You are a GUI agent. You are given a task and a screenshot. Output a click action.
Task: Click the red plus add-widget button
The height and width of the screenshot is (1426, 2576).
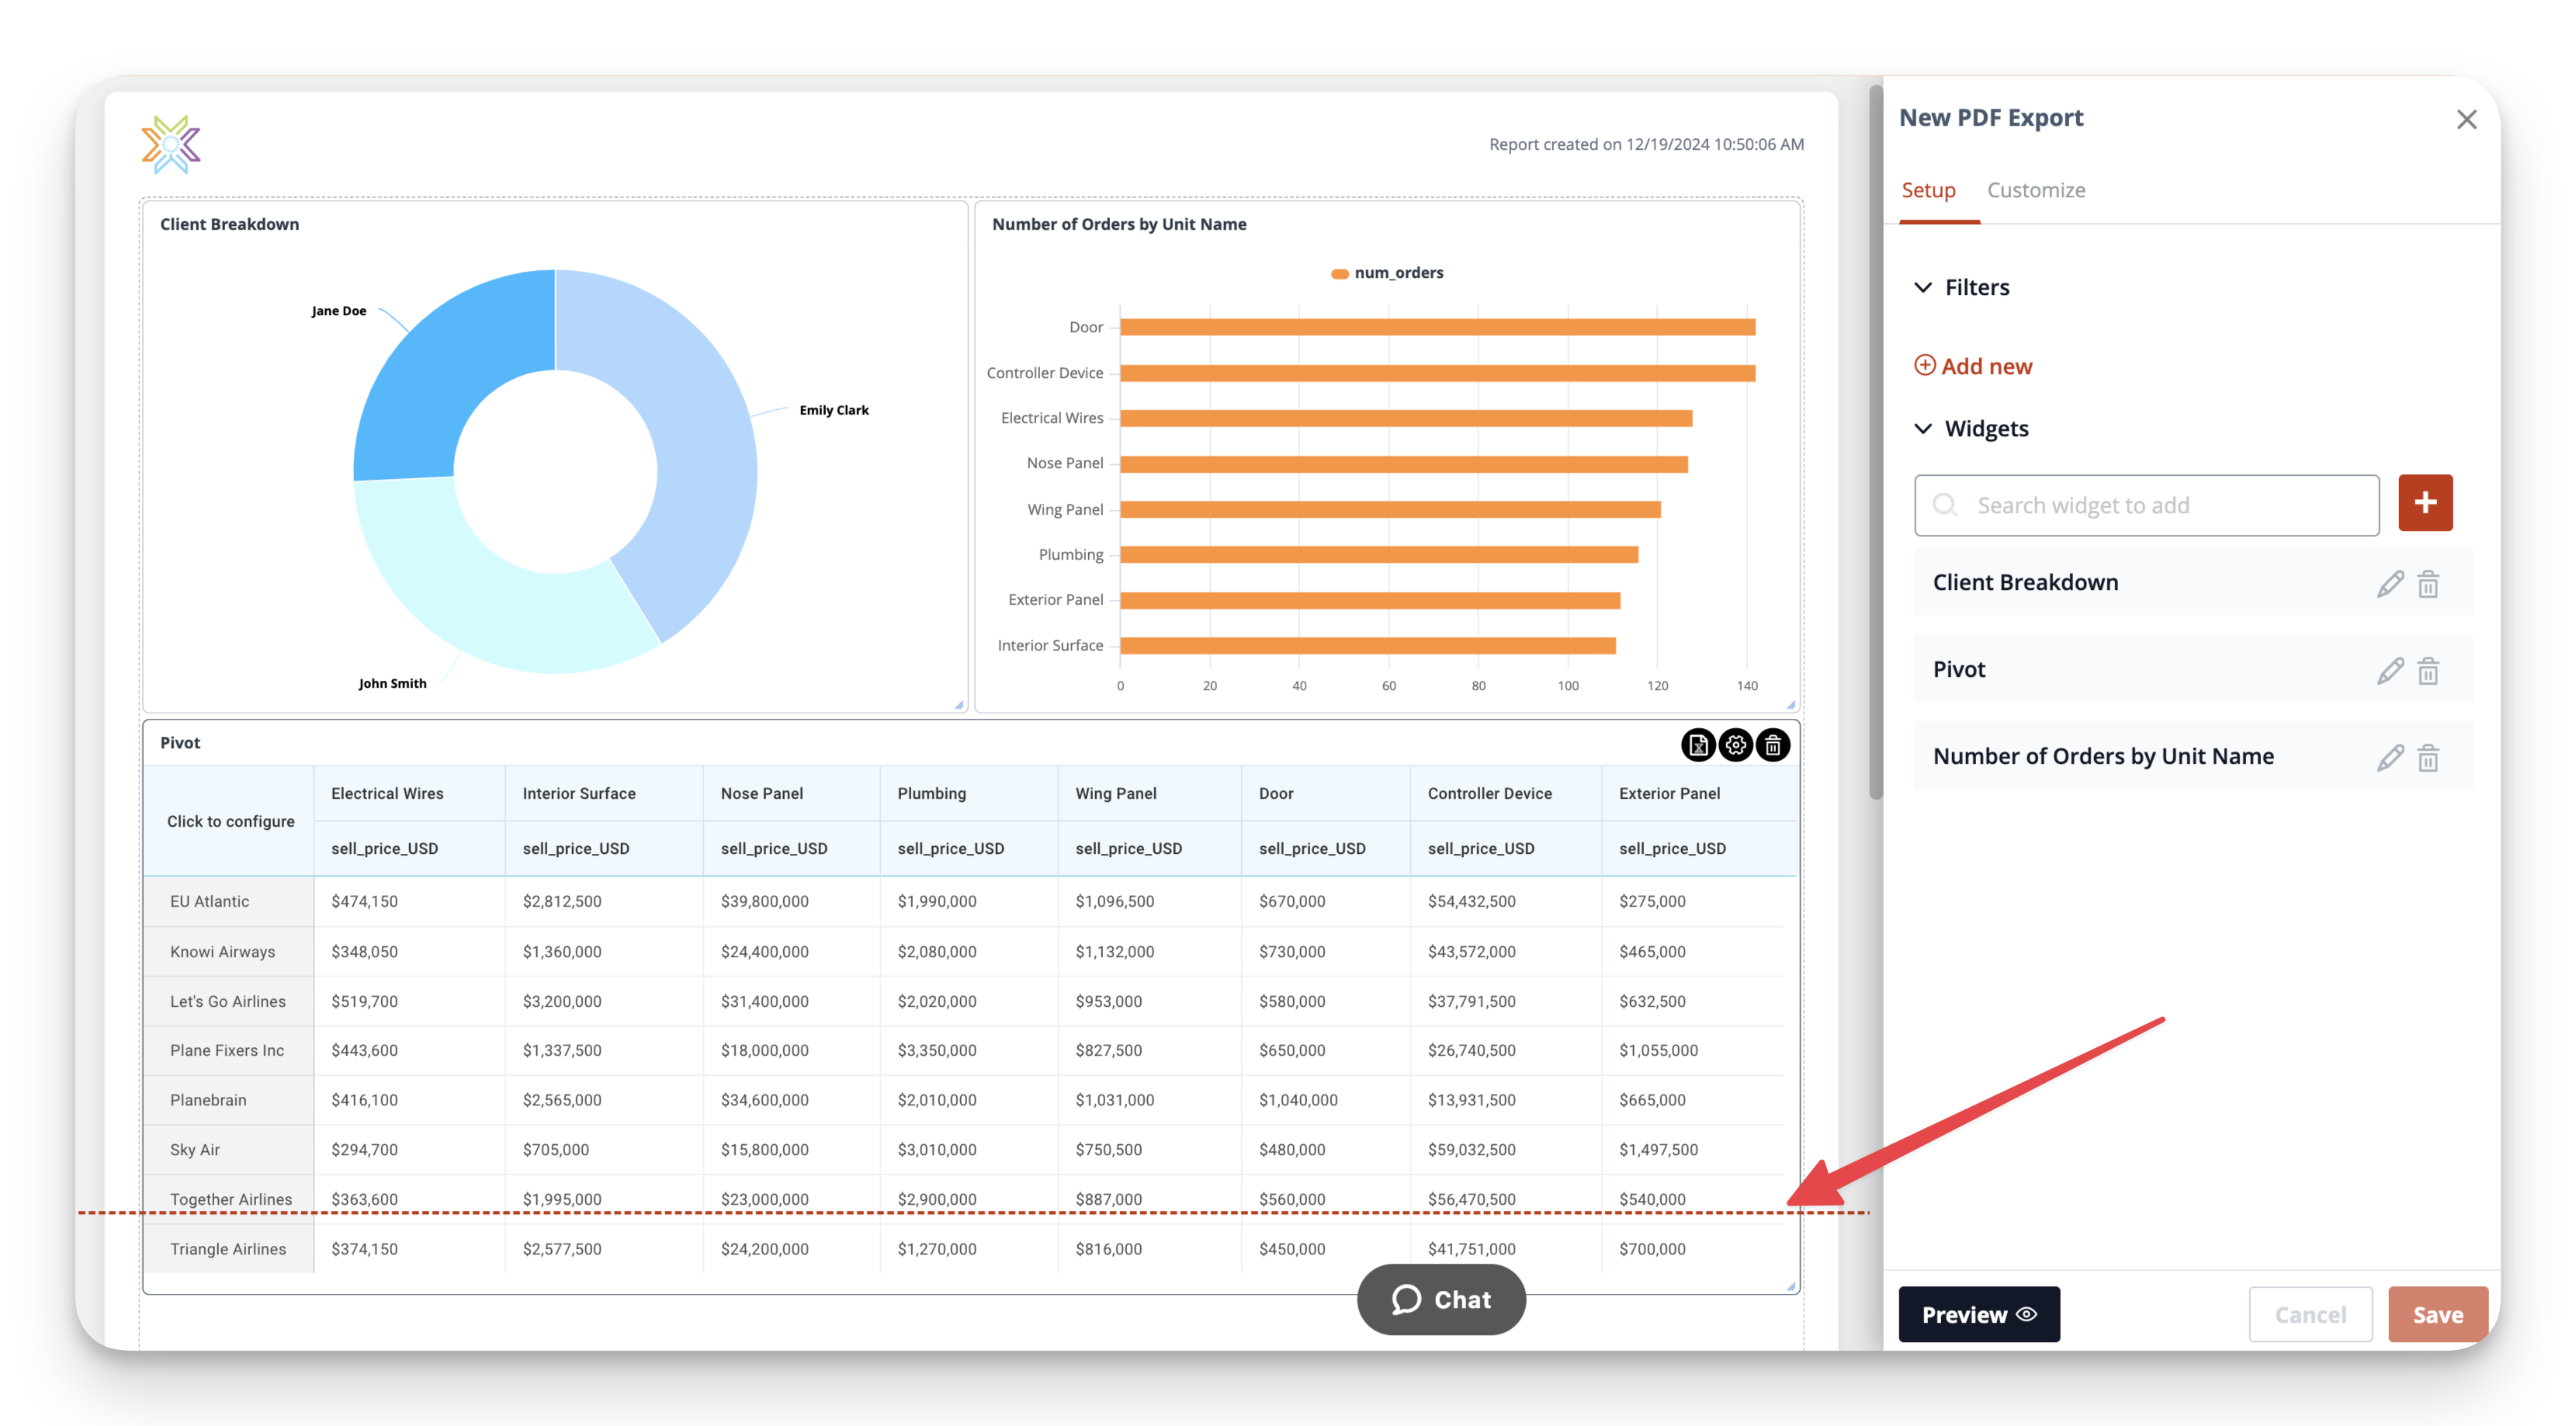tap(2425, 503)
